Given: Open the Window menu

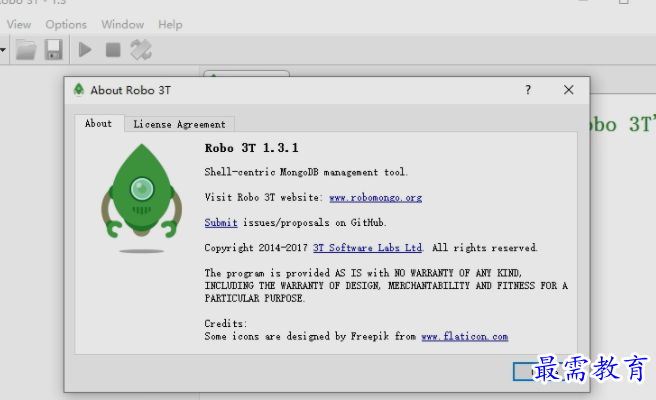Looking at the screenshot, I should pos(123,25).
